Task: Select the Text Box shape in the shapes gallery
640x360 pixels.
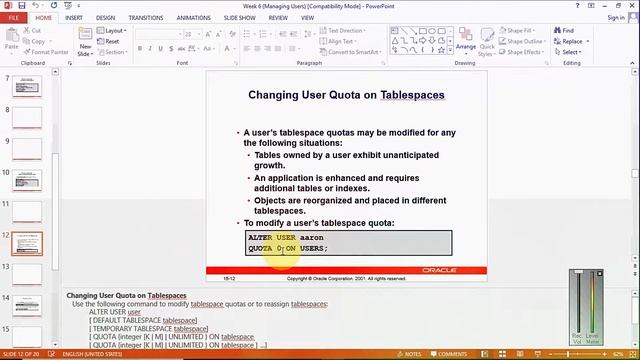Action: click(395, 31)
